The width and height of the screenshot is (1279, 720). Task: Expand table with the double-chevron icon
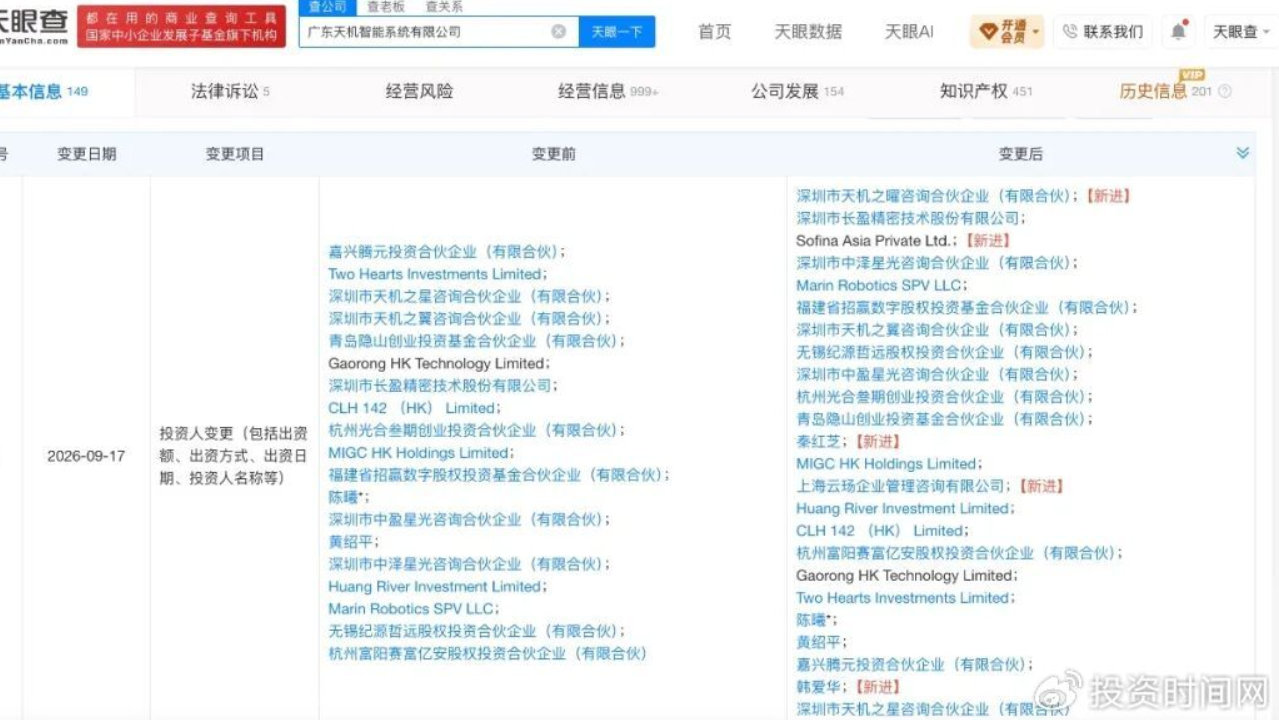pos(1243,153)
